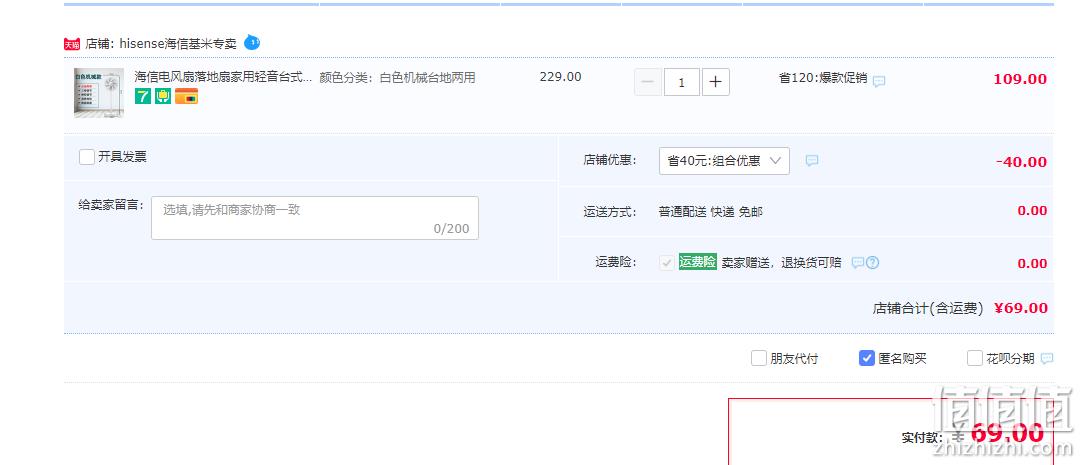Image resolution: width=1082 pixels, height=465 pixels.
Task: Click the 给卖家留言 message text field
Action: tap(315, 218)
